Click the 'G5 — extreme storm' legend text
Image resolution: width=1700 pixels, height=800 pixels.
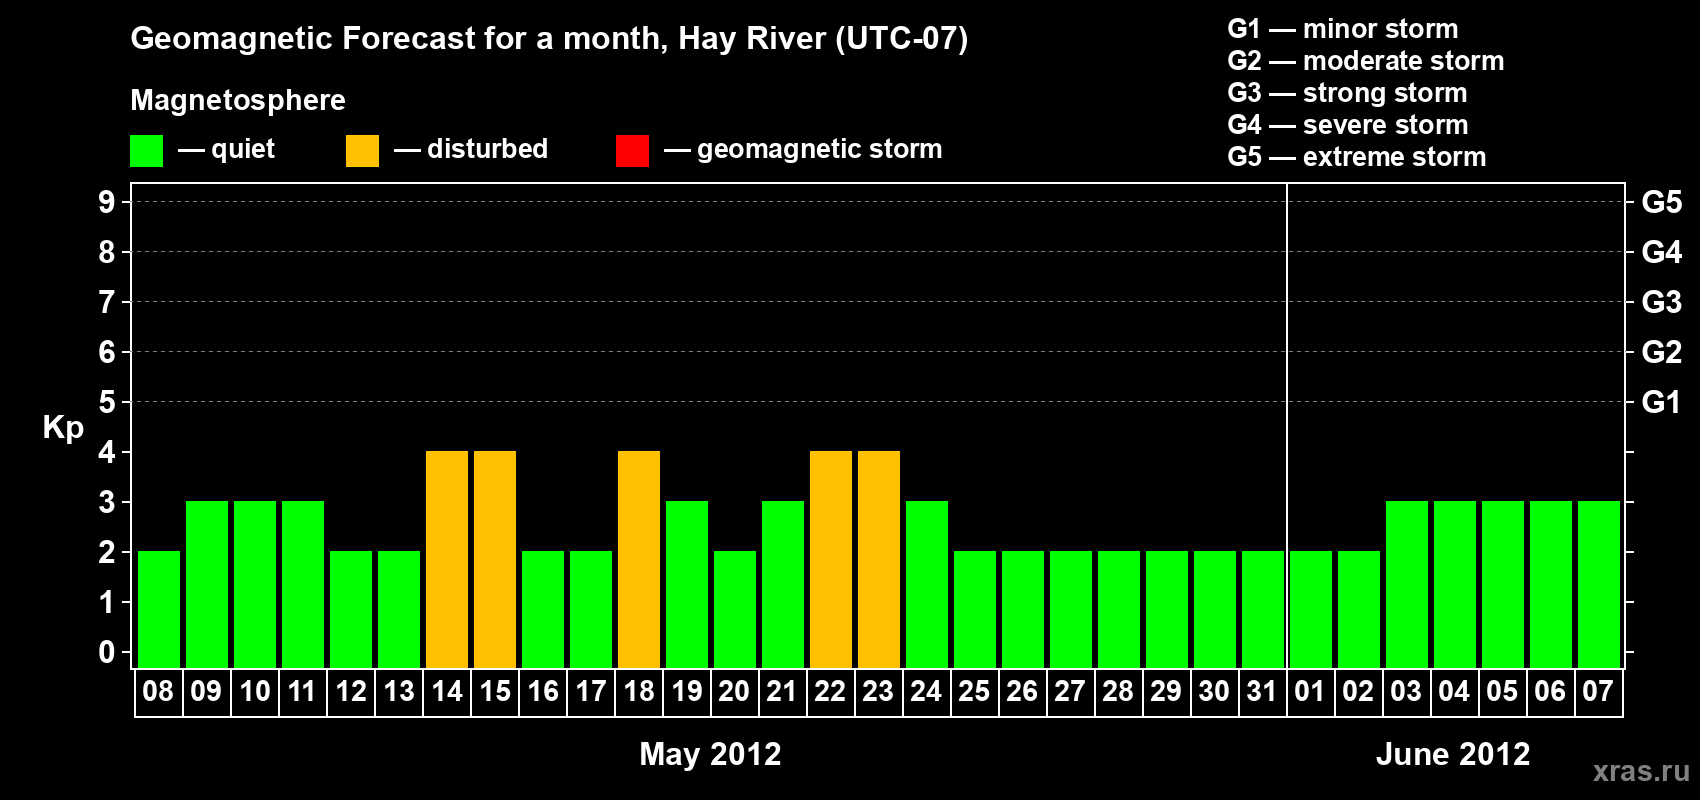click(1357, 157)
